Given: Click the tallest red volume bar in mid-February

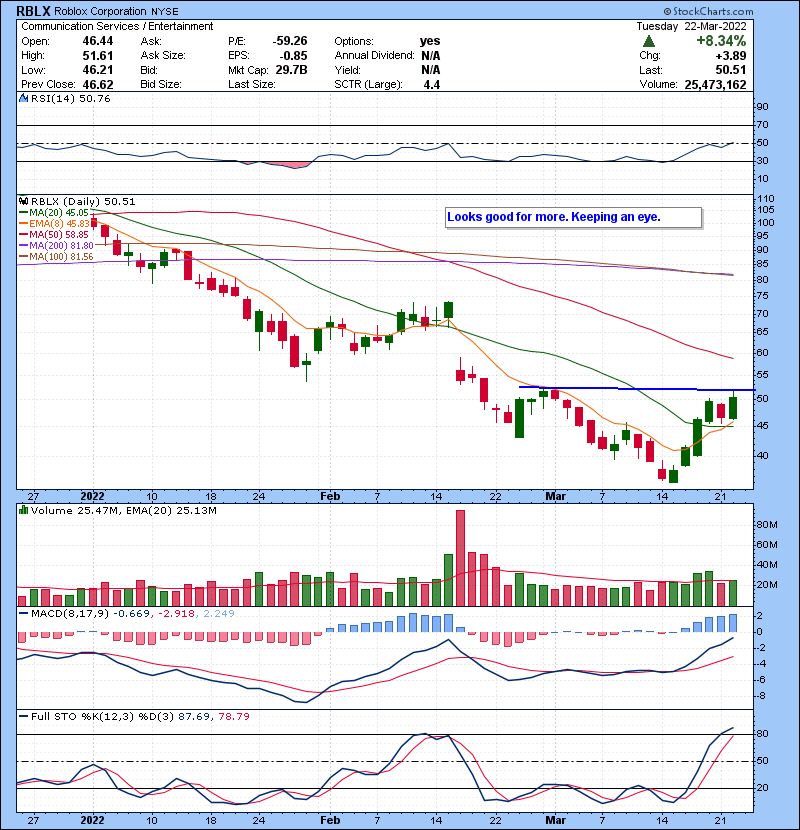Looking at the screenshot, I should click(460, 558).
